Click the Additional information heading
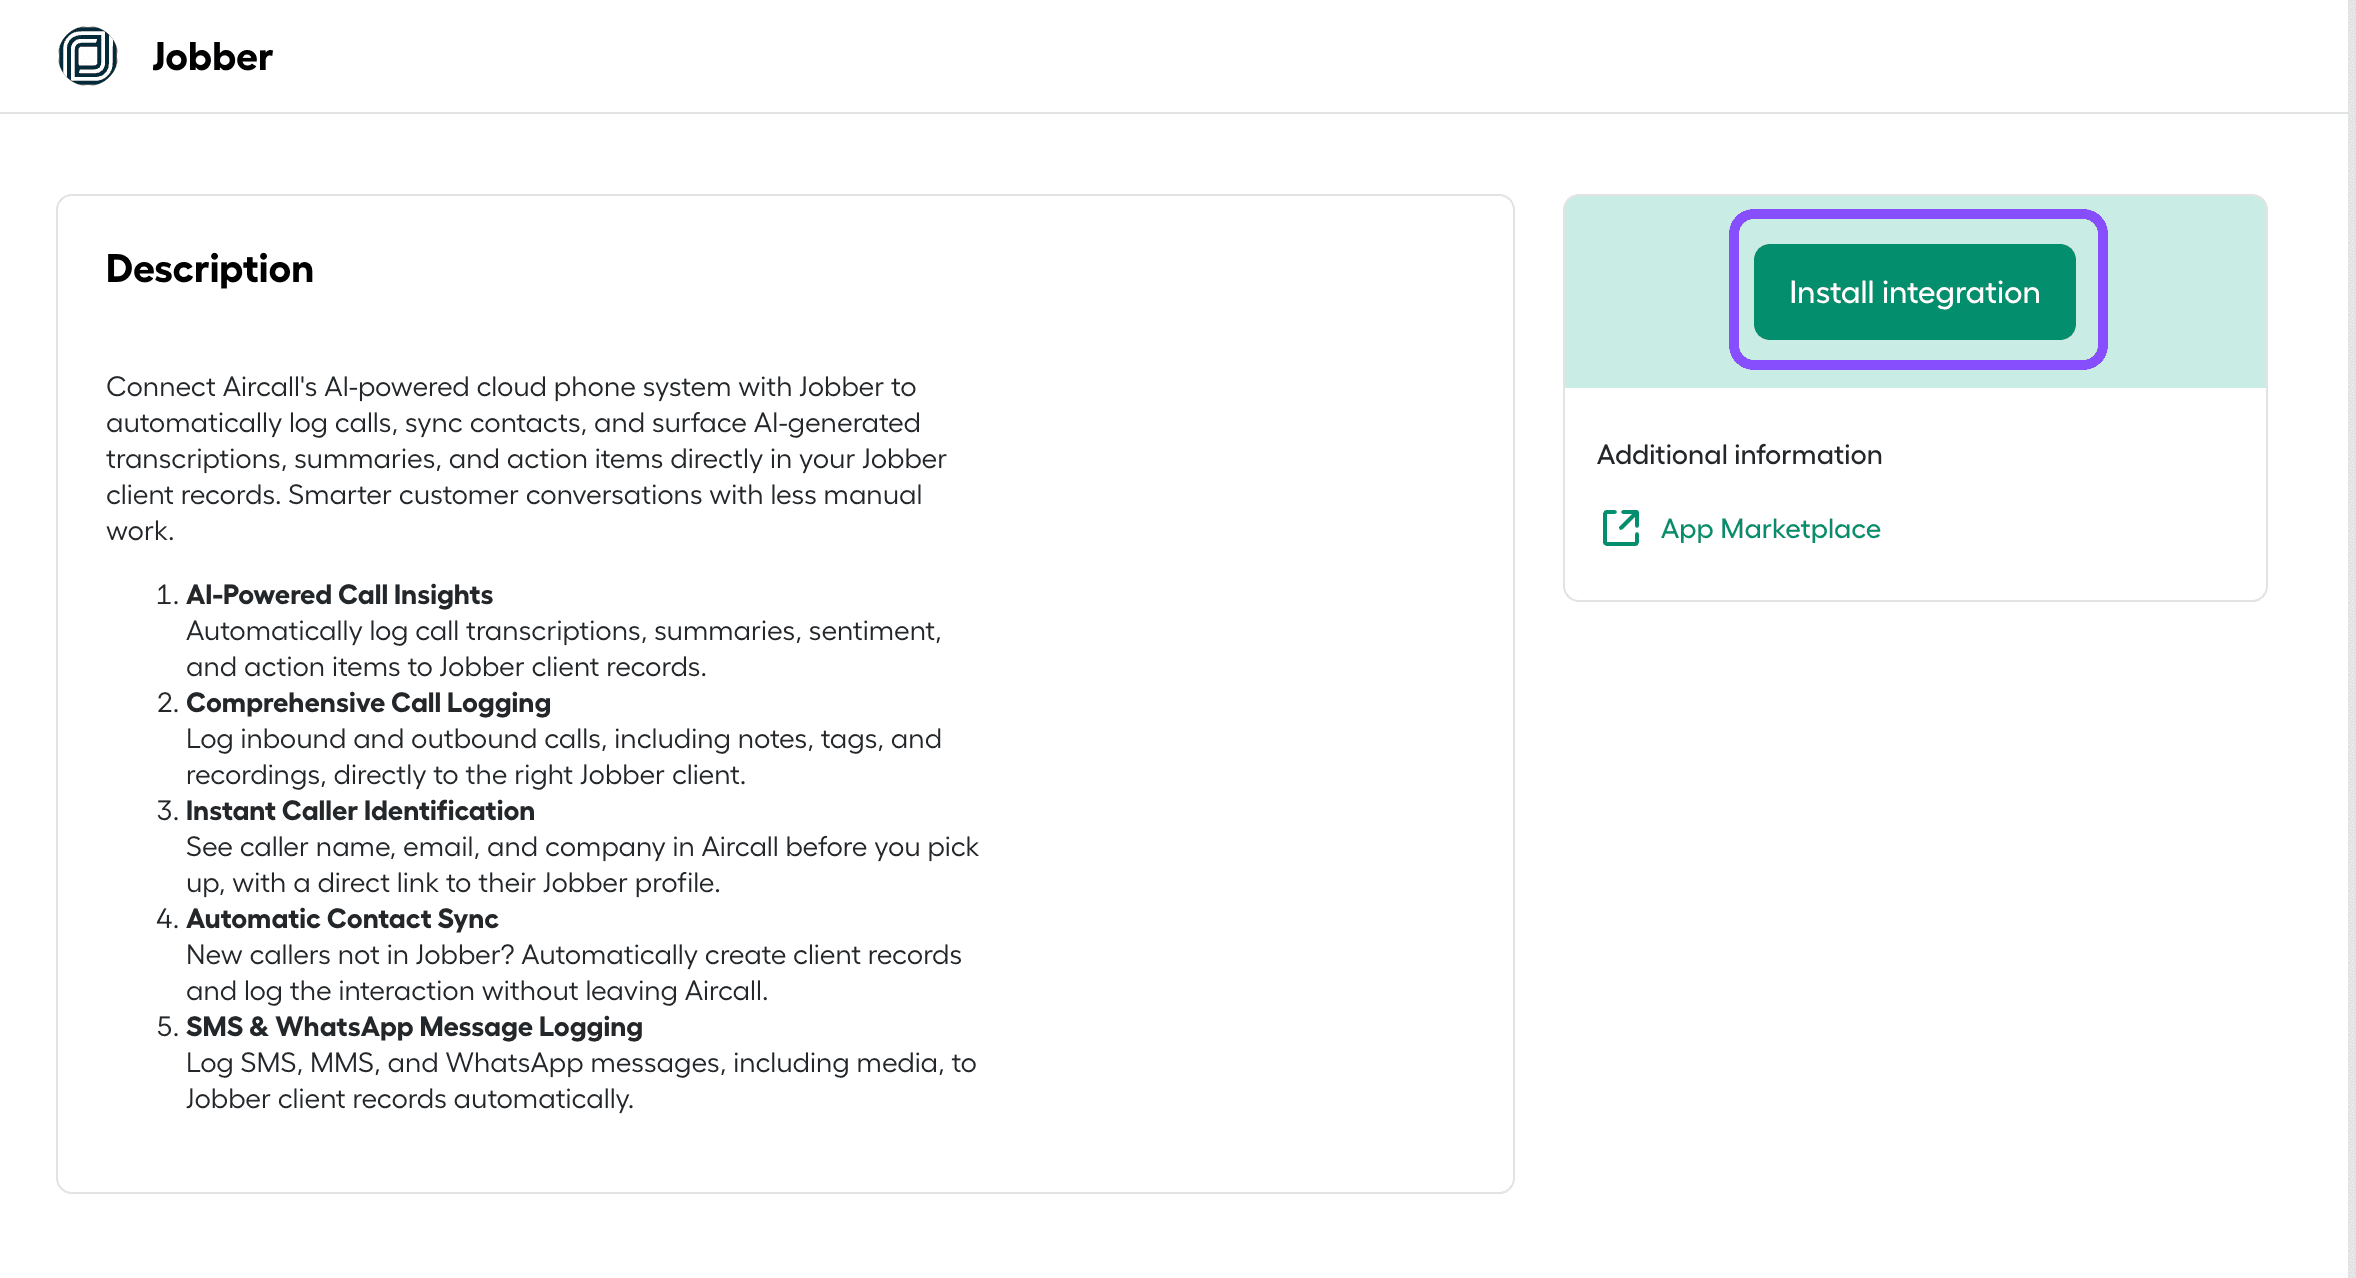Image resolution: width=2356 pixels, height=1278 pixels. (x=1739, y=454)
